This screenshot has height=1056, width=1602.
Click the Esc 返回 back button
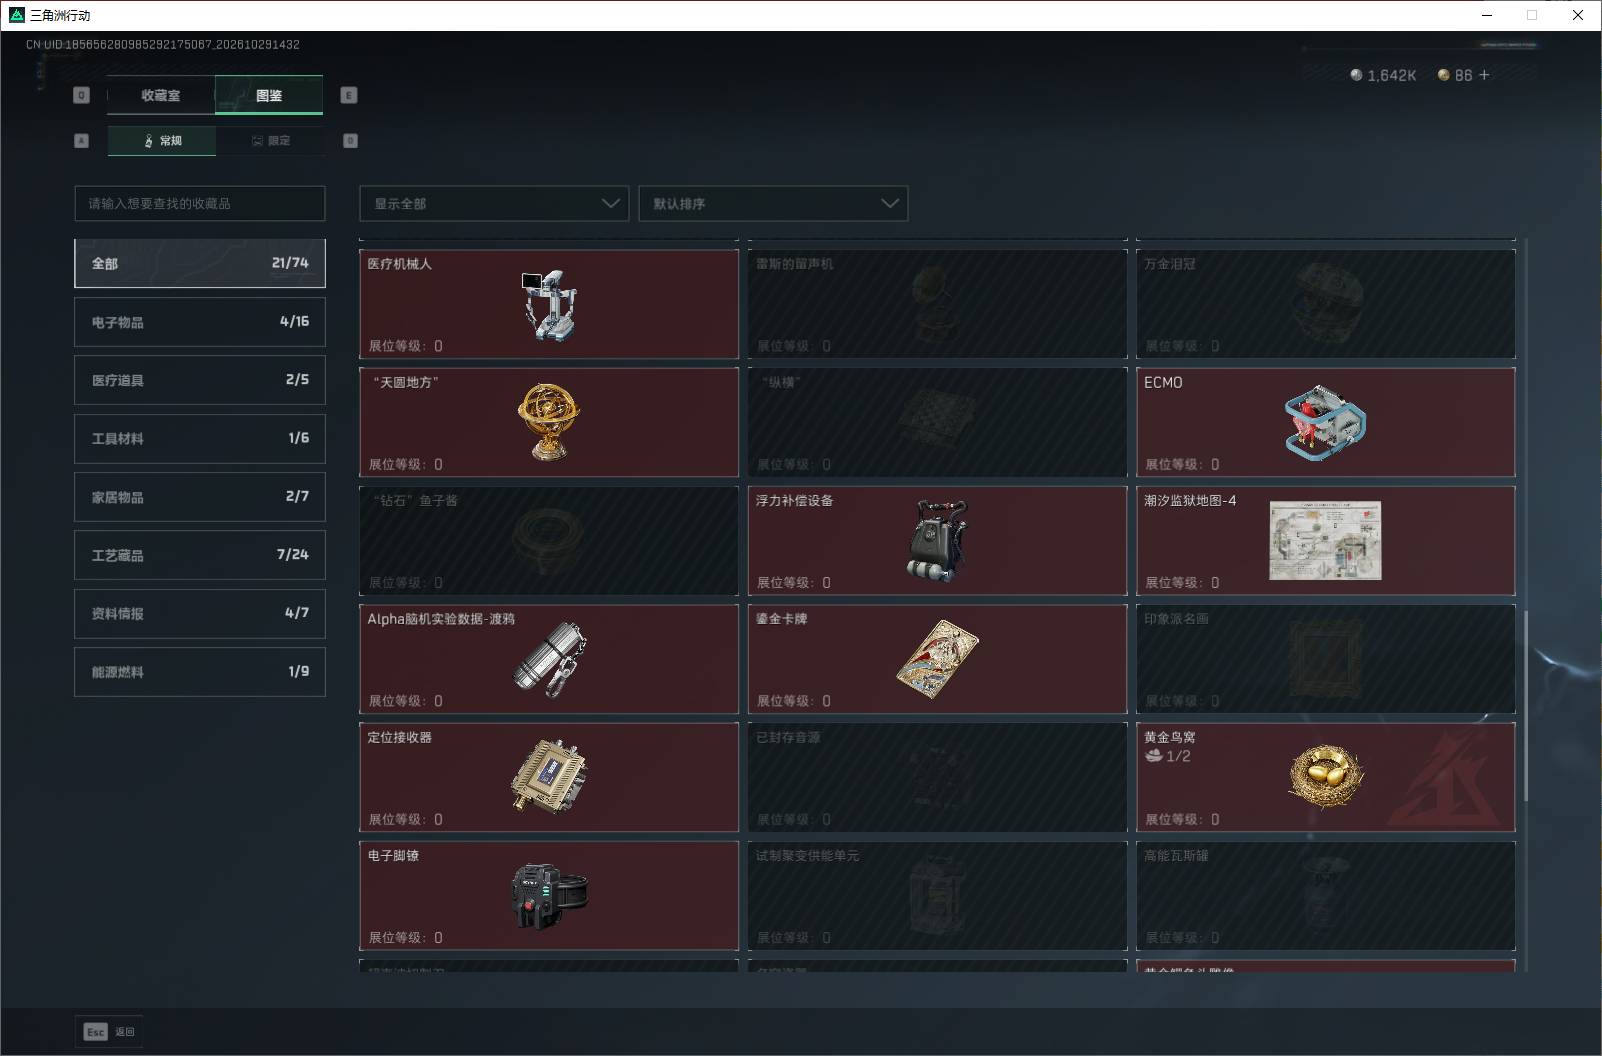click(109, 1032)
